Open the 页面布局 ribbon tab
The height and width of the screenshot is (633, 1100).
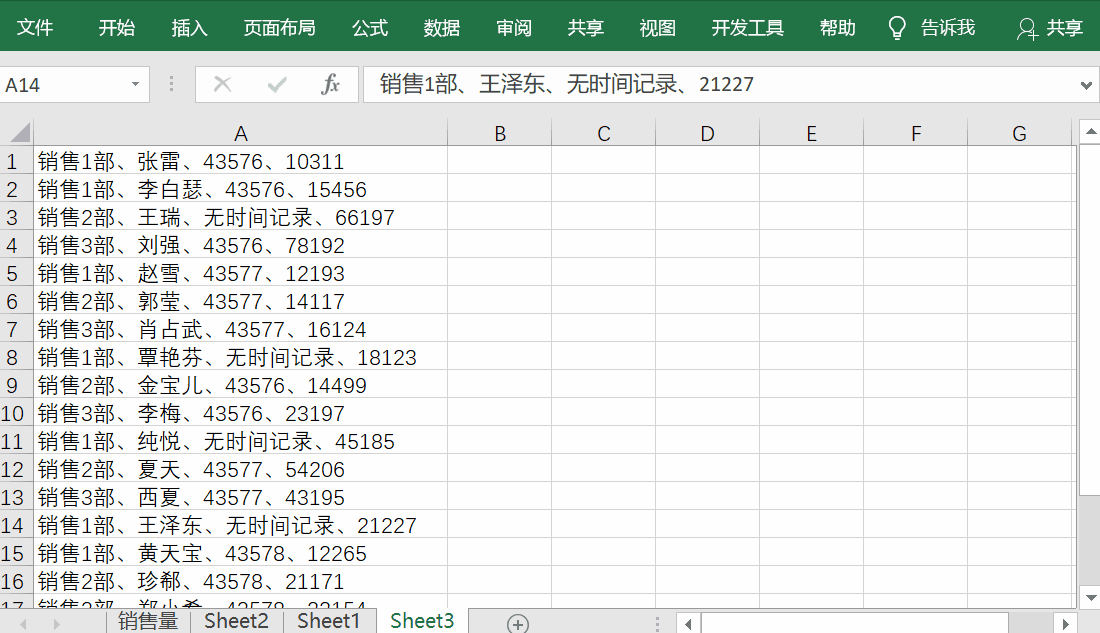(279, 27)
